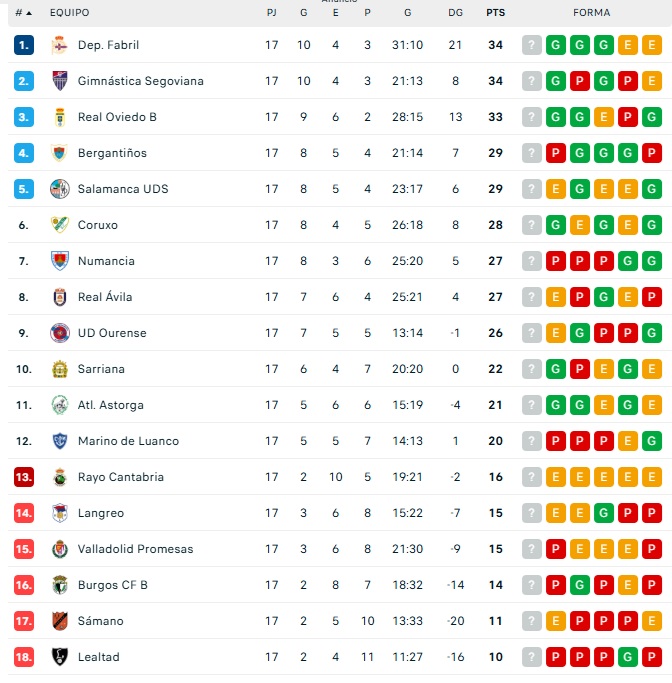Click the Rayo Cantabria crest icon
Viewport: 672px width, 683px height.
[x=59, y=477]
